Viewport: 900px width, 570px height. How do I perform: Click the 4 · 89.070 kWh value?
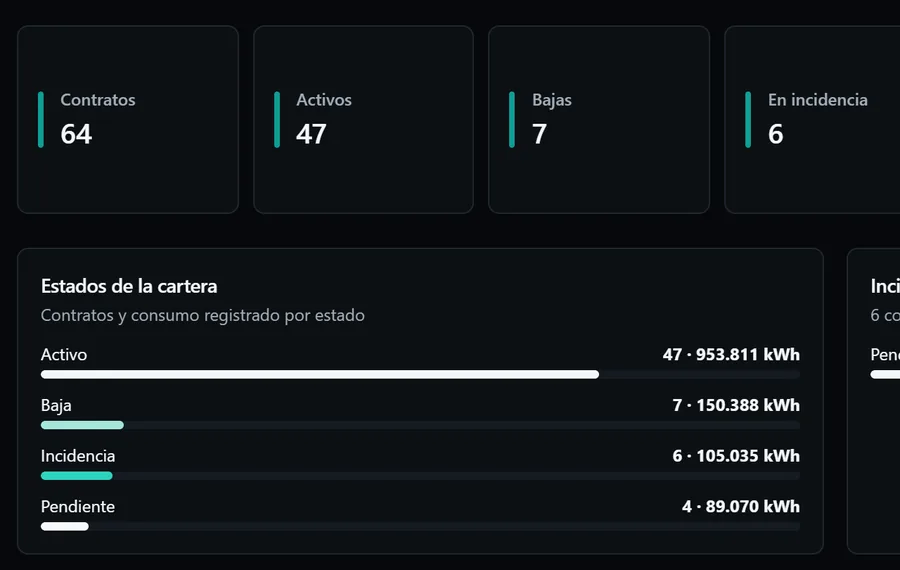point(741,506)
